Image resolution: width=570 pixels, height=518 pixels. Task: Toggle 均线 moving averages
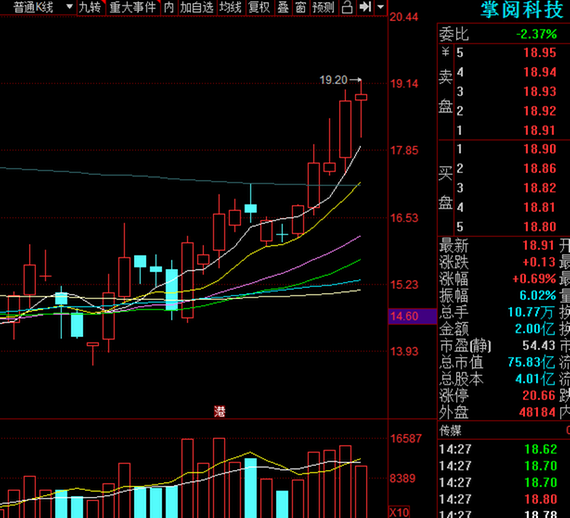pyautogui.click(x=230, y=7)
